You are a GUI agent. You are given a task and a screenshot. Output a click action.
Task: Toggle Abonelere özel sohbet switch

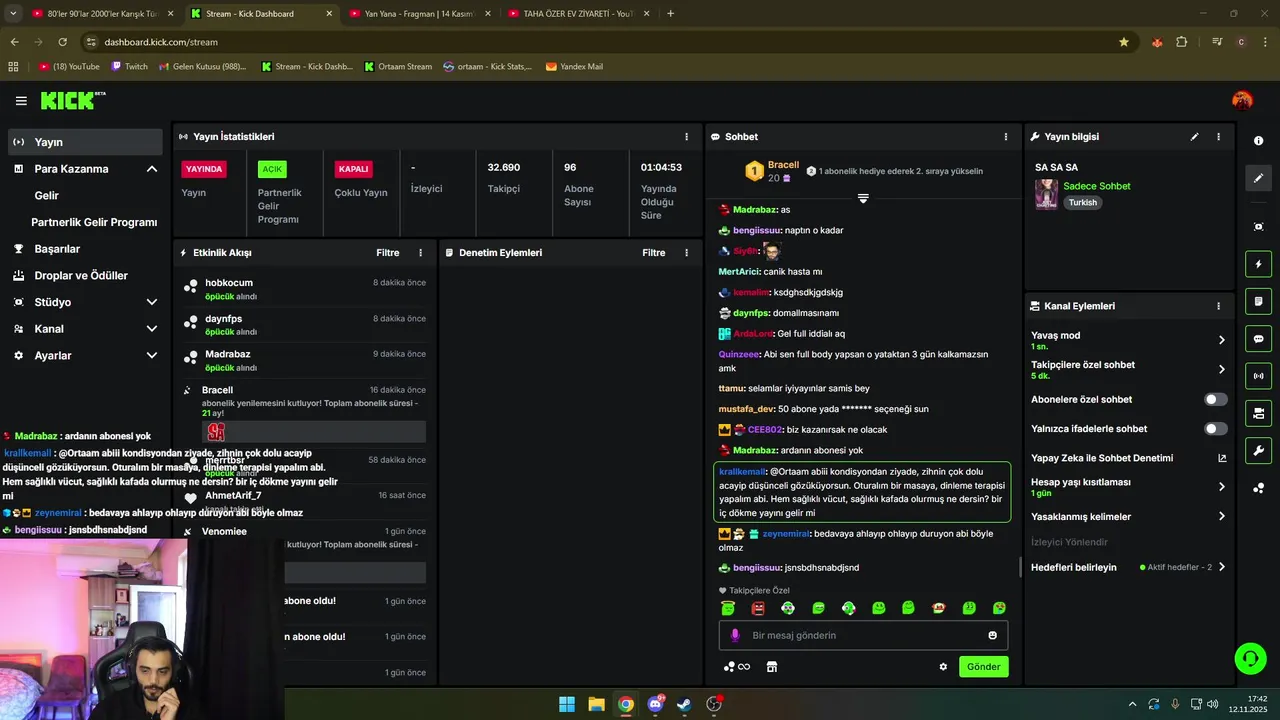click(1215, 400)
